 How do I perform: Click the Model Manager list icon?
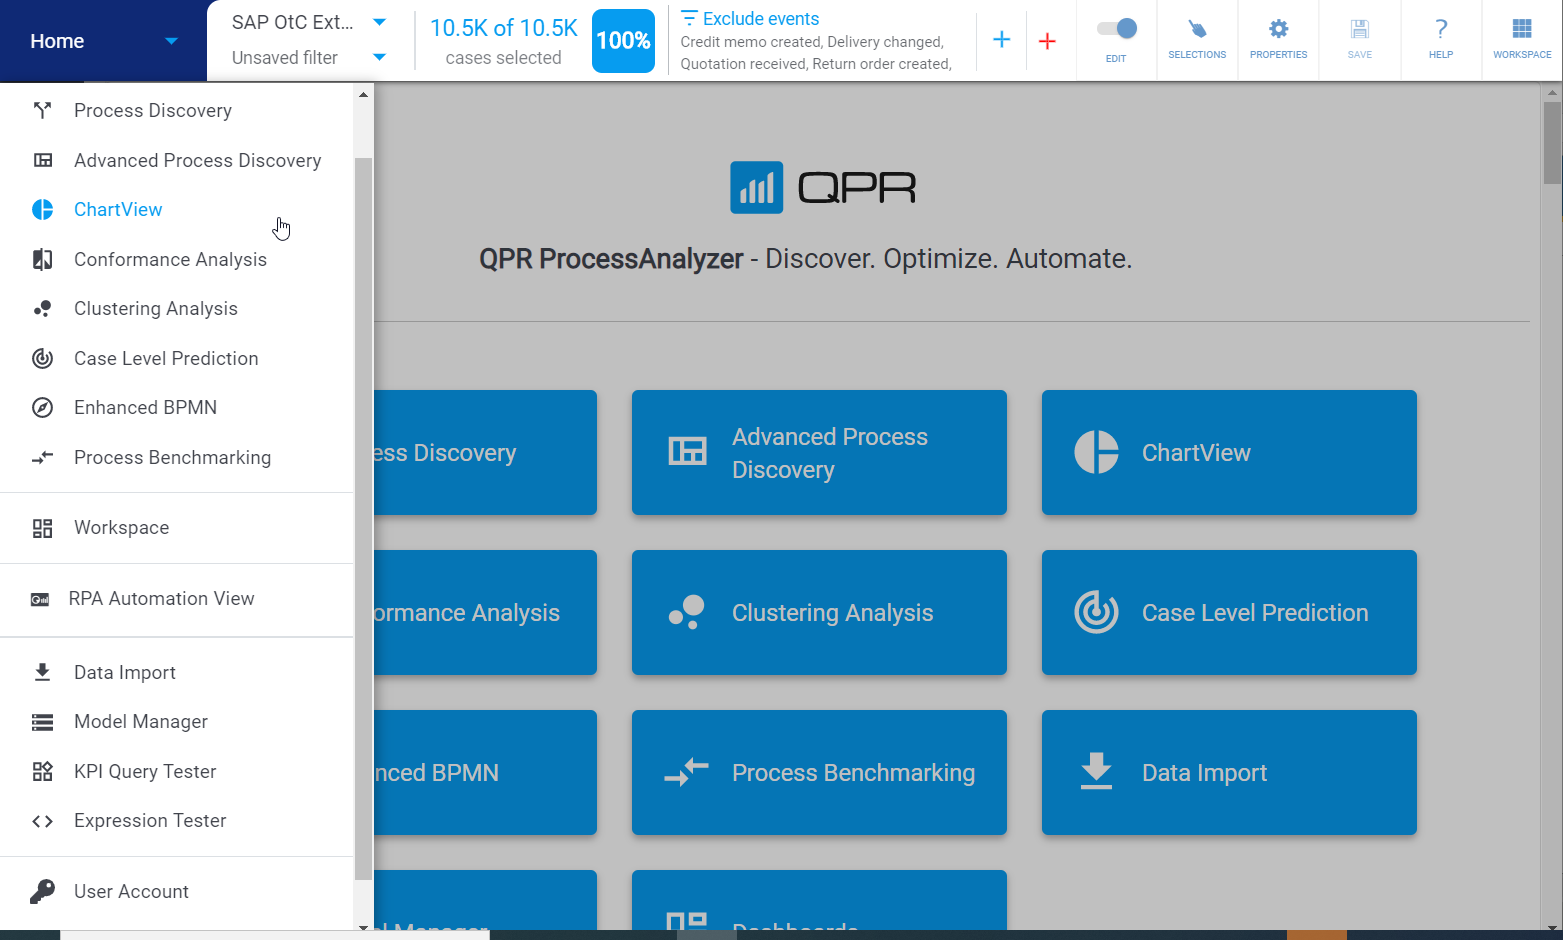click(x=42, y=722)
